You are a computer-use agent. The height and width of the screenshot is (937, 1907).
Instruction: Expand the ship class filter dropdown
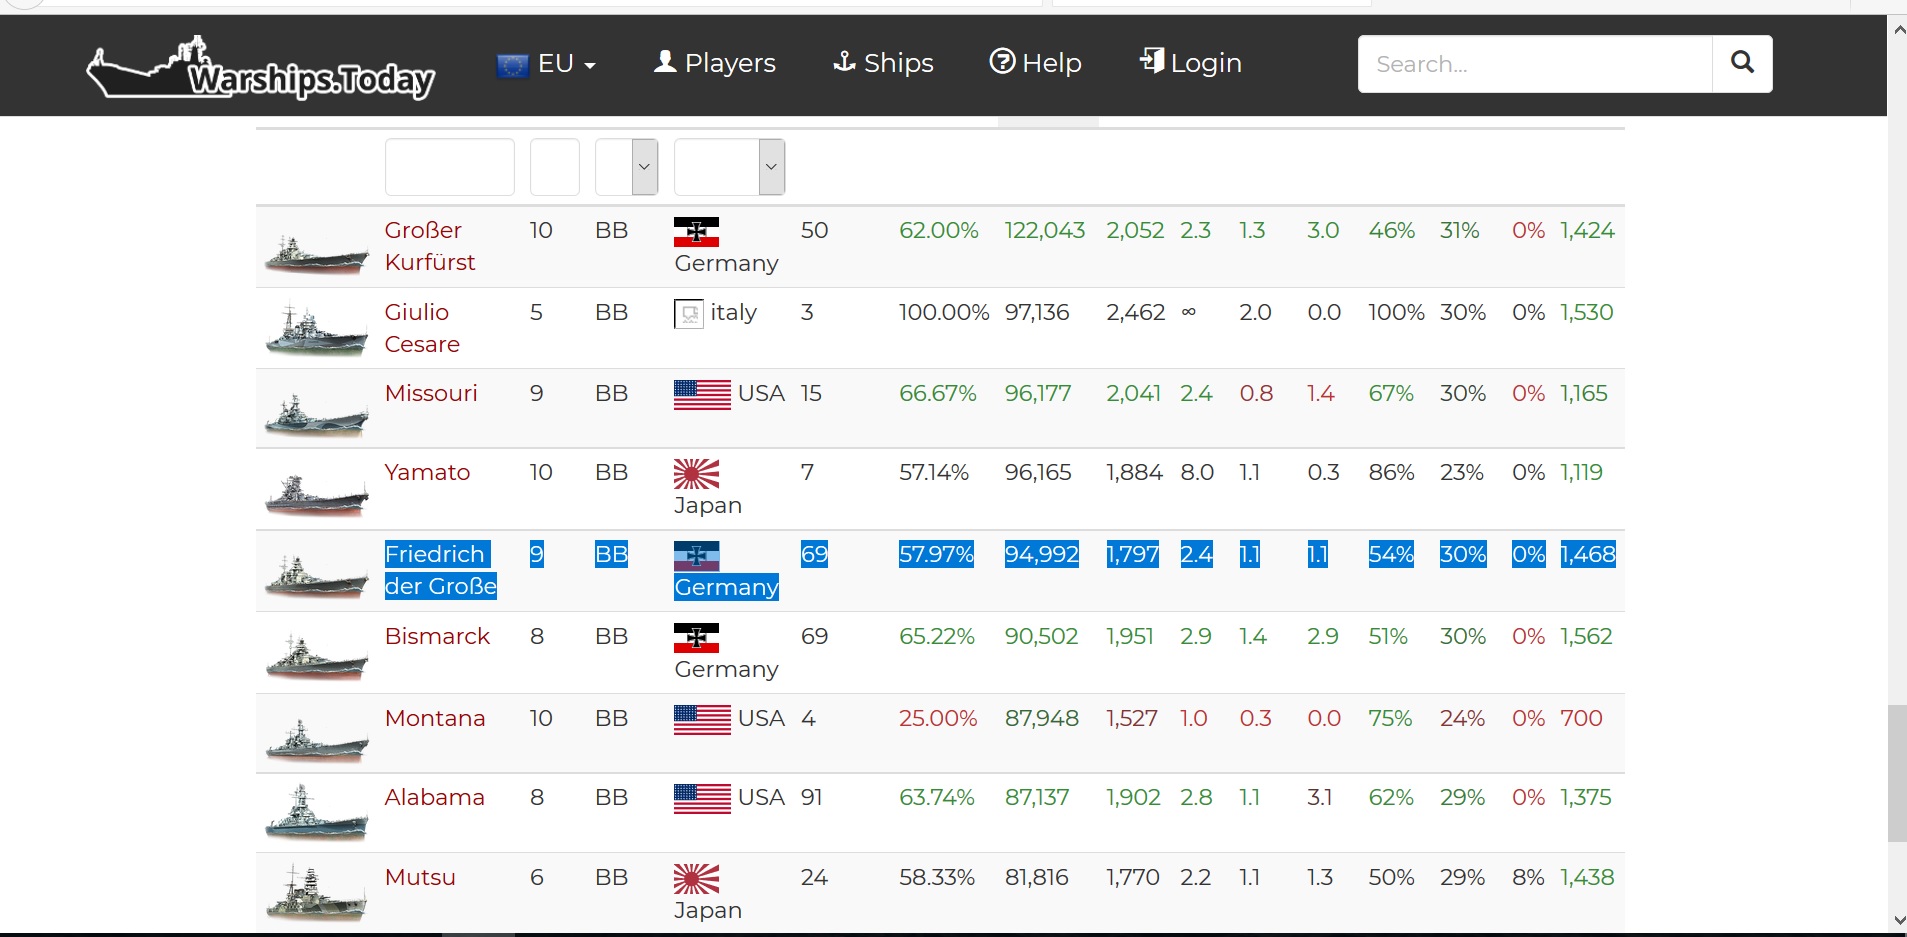(x=627, y=167)
